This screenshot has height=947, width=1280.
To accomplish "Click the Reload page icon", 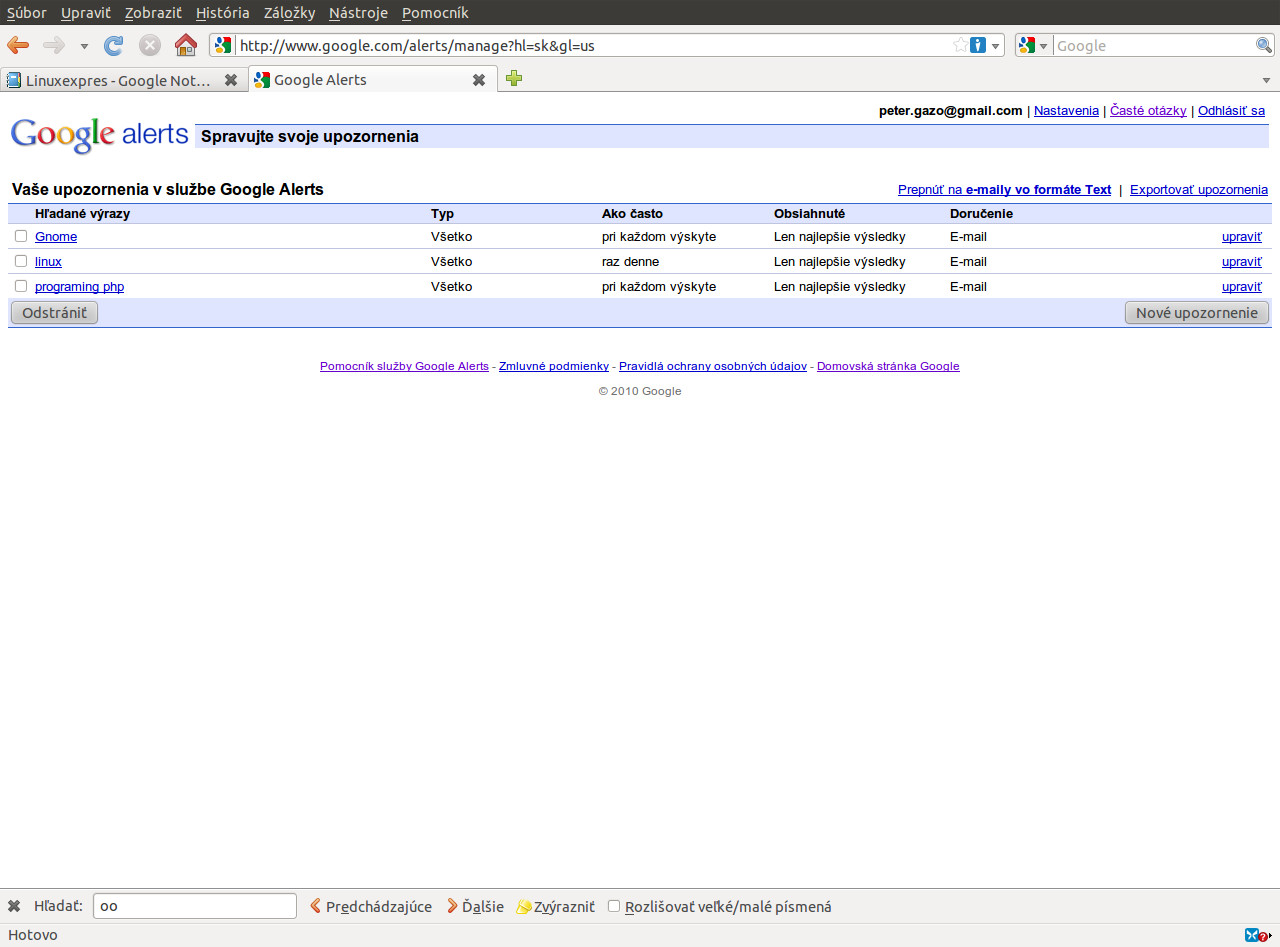I will click(114, 45).
